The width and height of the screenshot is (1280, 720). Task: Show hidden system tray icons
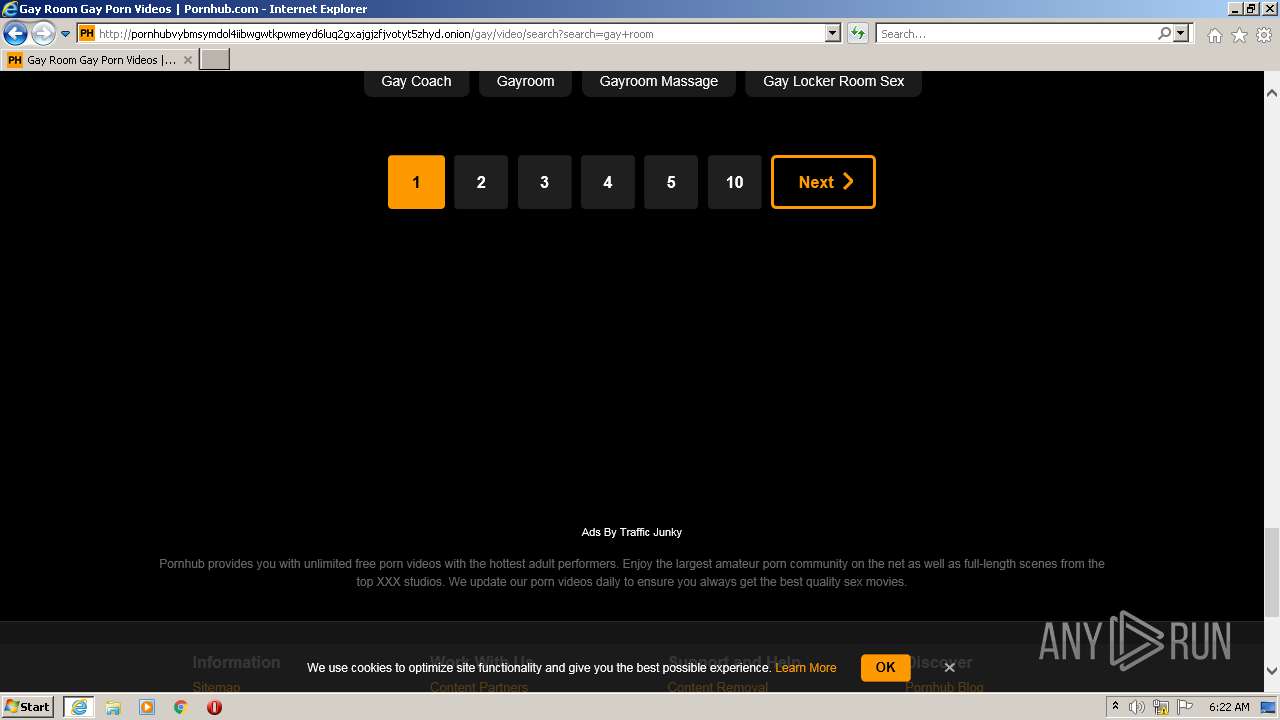pyautogui.click(x=1116, y=707)
